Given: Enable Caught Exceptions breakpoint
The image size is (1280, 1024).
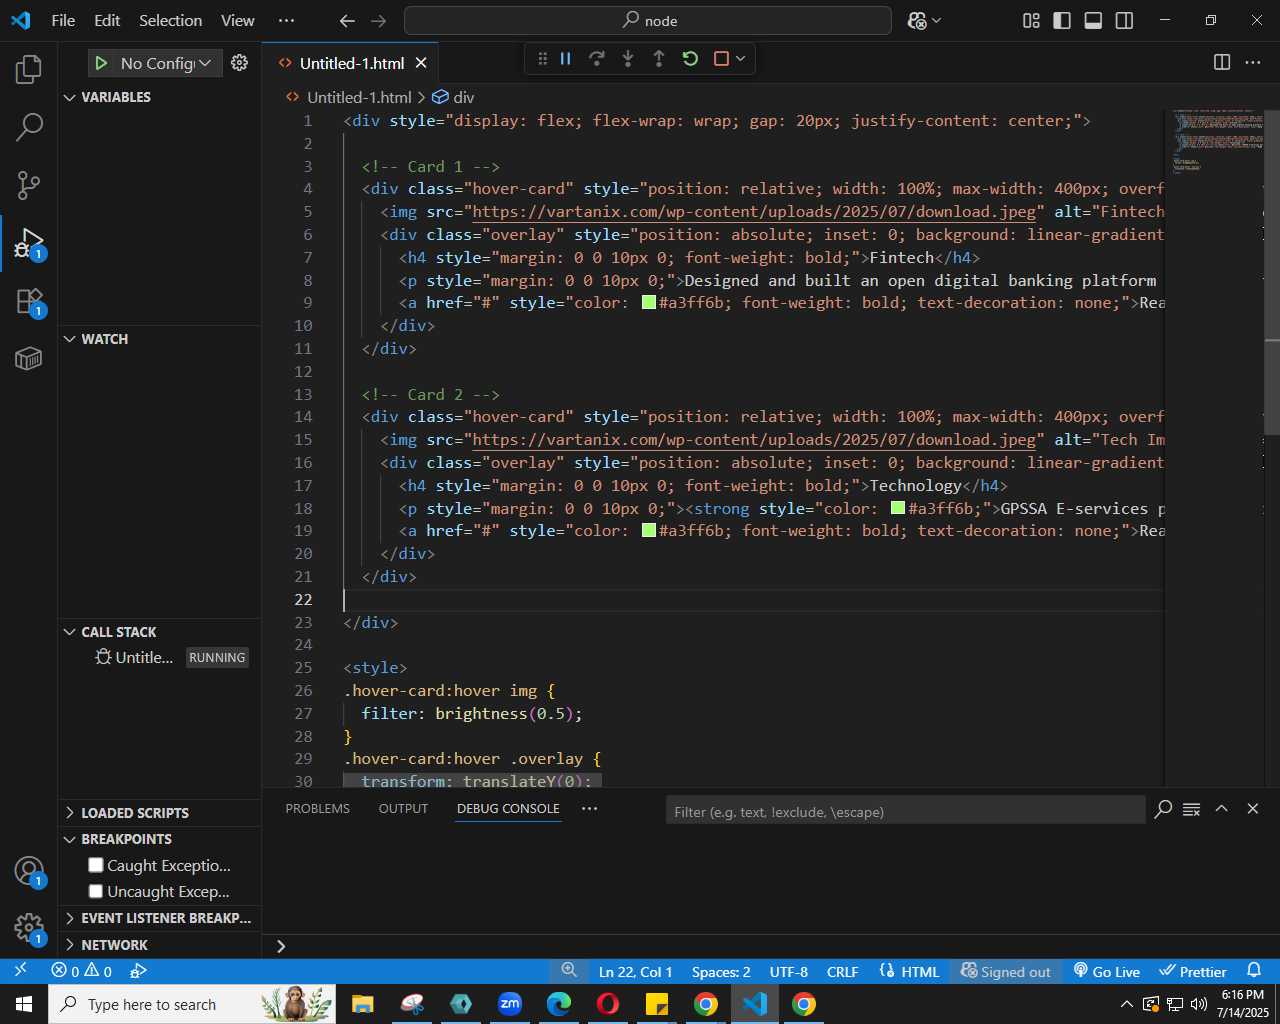Looking at the screenshot, I should [x=96, y=865].
